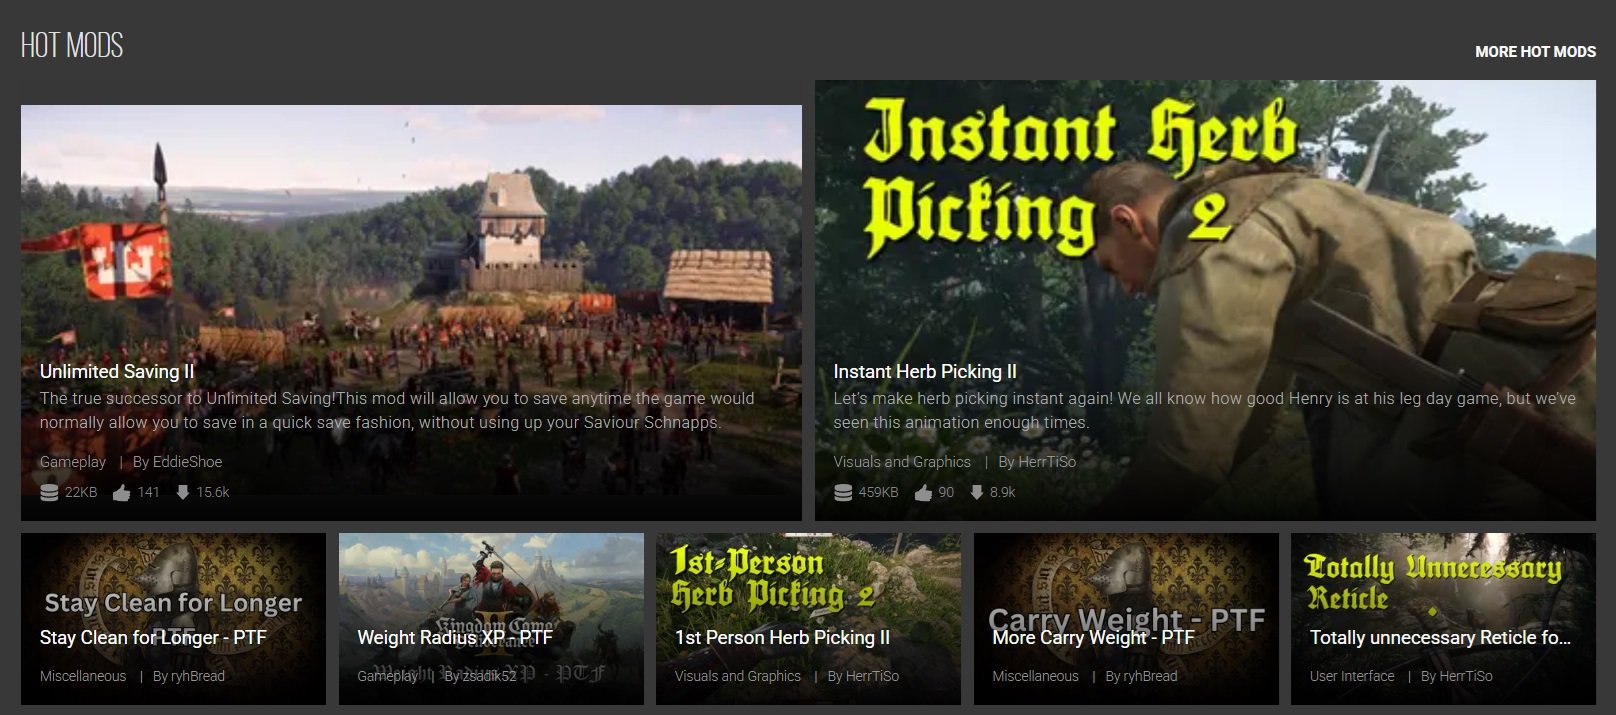1616x715 pixels.
Task: Click the Gameplay category under Unlimited Saving II
Action: click(73, 462)
